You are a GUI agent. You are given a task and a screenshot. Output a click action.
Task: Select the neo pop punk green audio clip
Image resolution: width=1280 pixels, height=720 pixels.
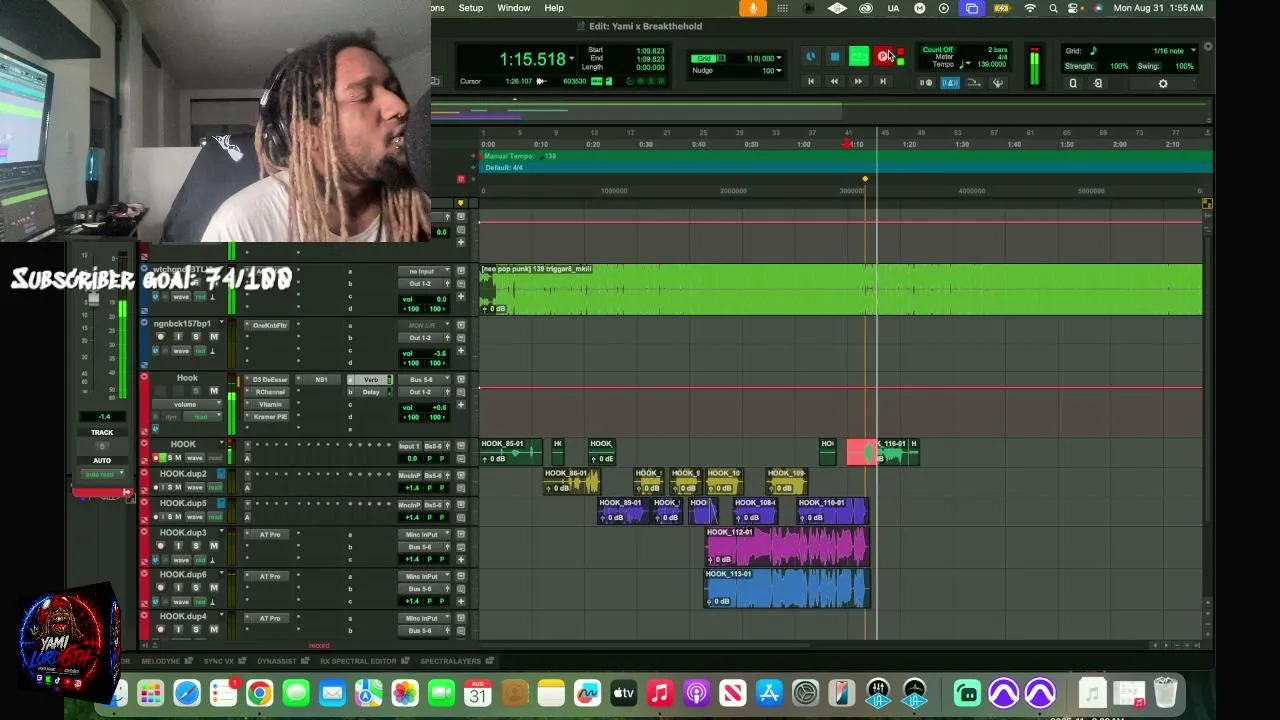[841, 290]
